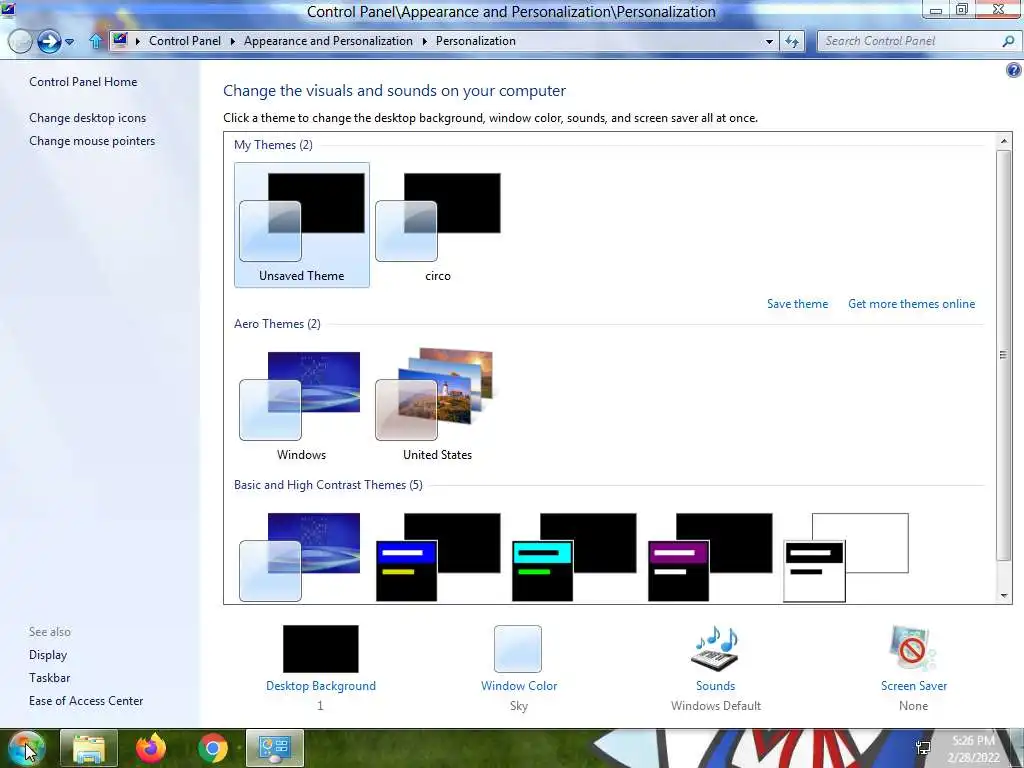This screenshot has height=768, width=1024.
Task: Open Sounds keyboard notes icon
Action: coord(715,648)
